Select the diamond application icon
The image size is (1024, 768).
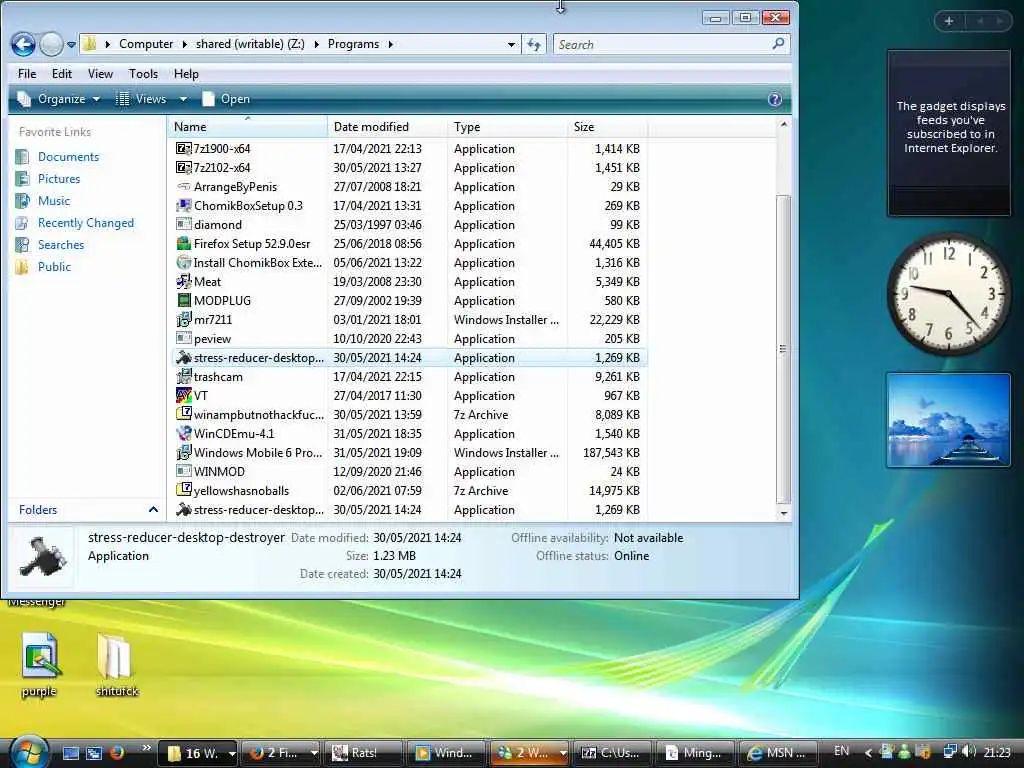184,224
